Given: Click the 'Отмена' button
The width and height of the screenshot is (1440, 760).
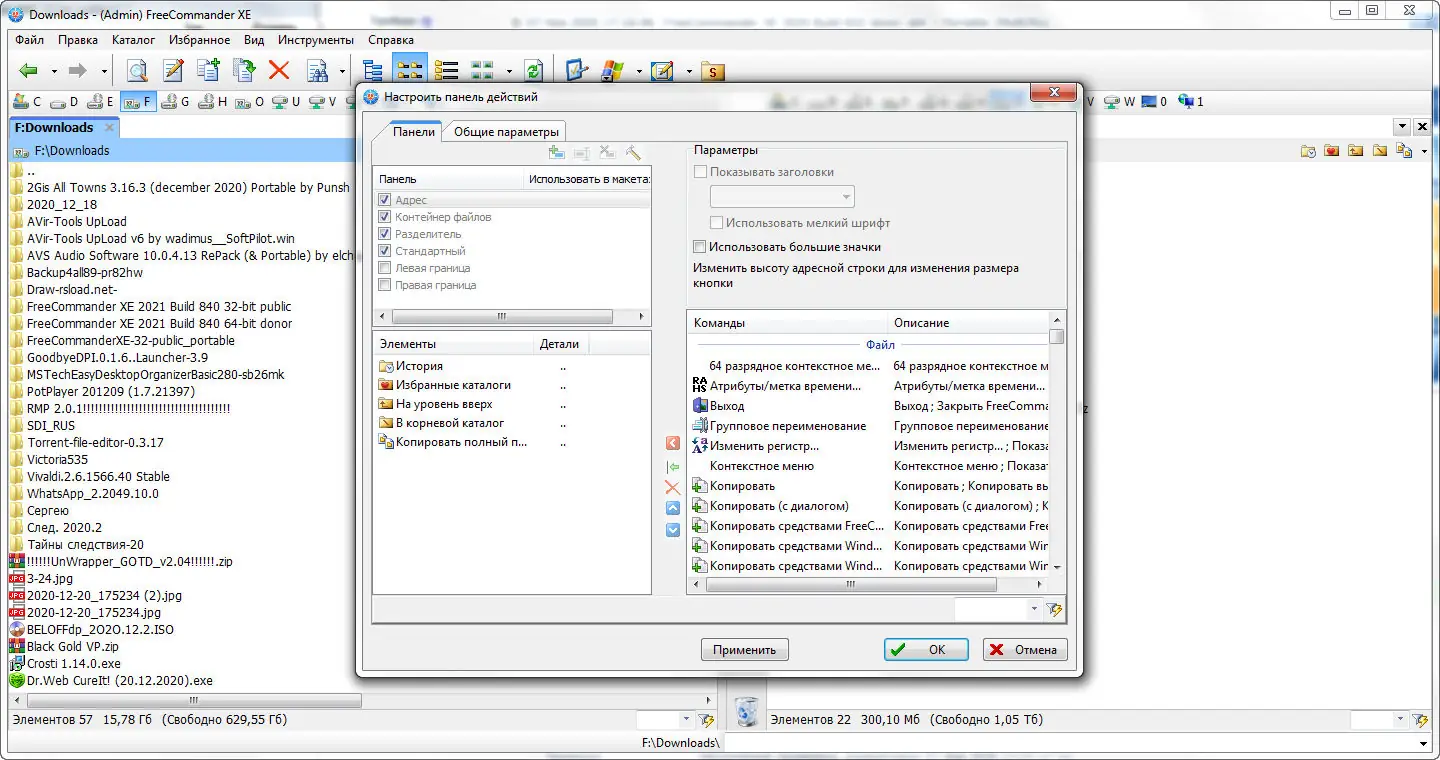Looking at the screenshot, I should click(x=1025, y=650).
